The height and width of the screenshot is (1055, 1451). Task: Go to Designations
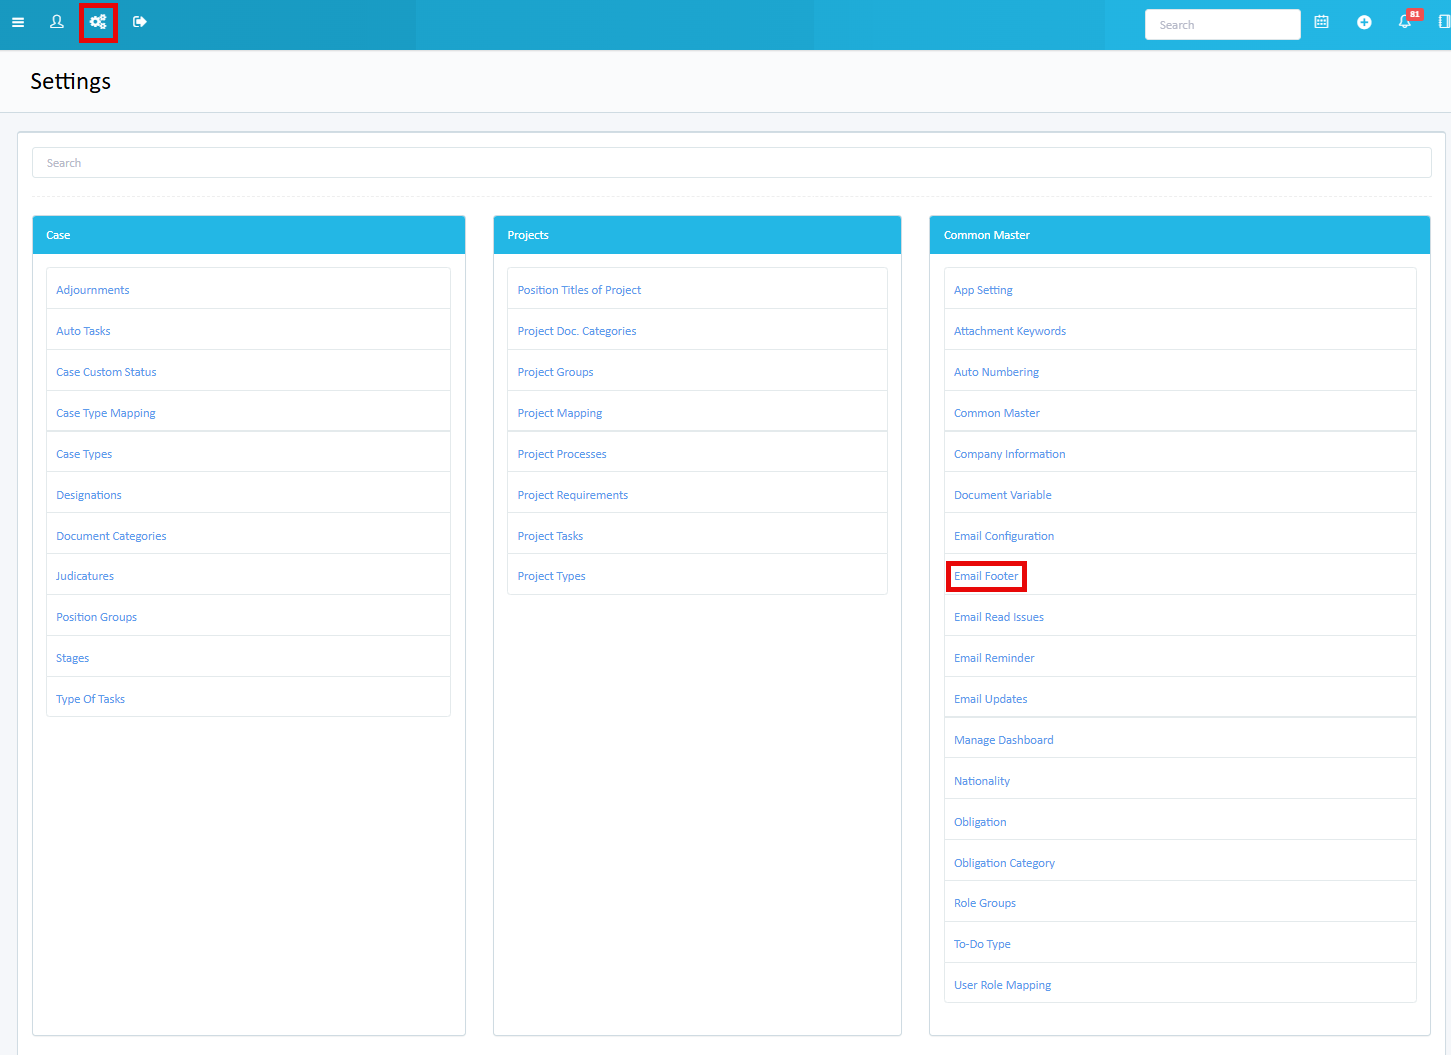pos(89,495)
